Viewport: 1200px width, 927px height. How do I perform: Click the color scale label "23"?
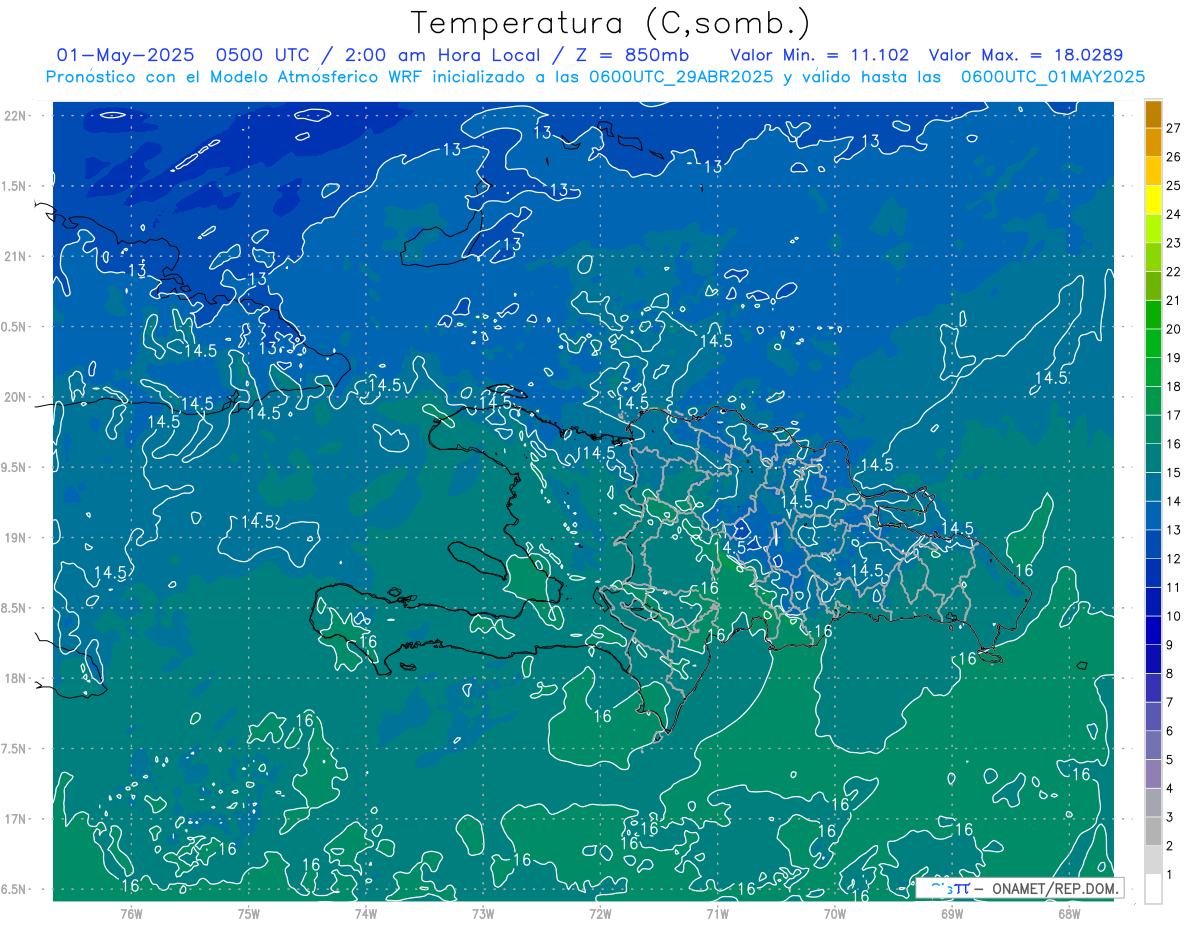1175,243
